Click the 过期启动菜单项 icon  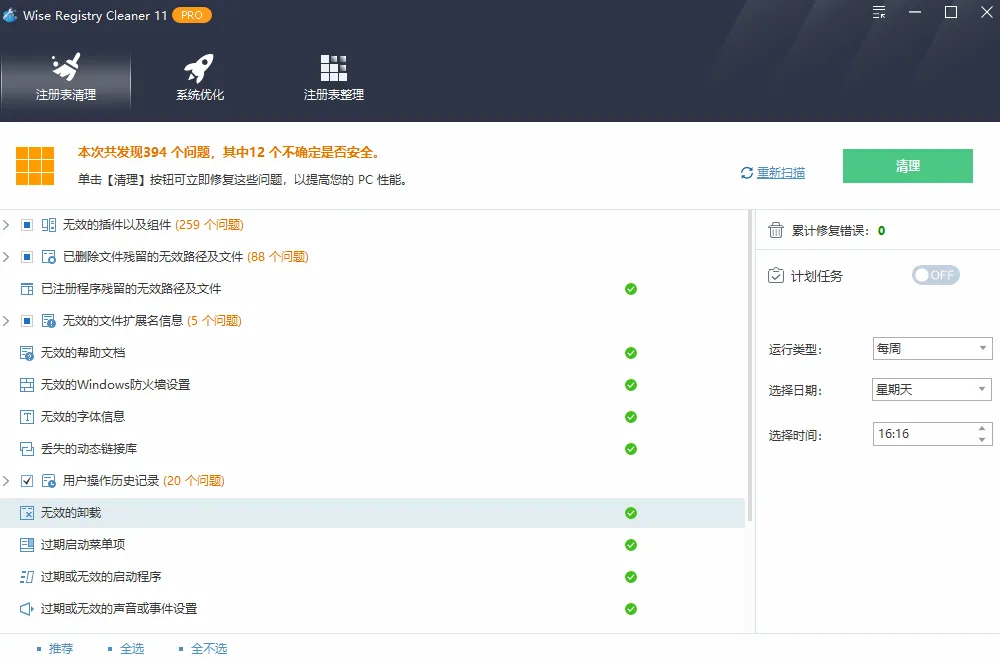click(27, 545)
